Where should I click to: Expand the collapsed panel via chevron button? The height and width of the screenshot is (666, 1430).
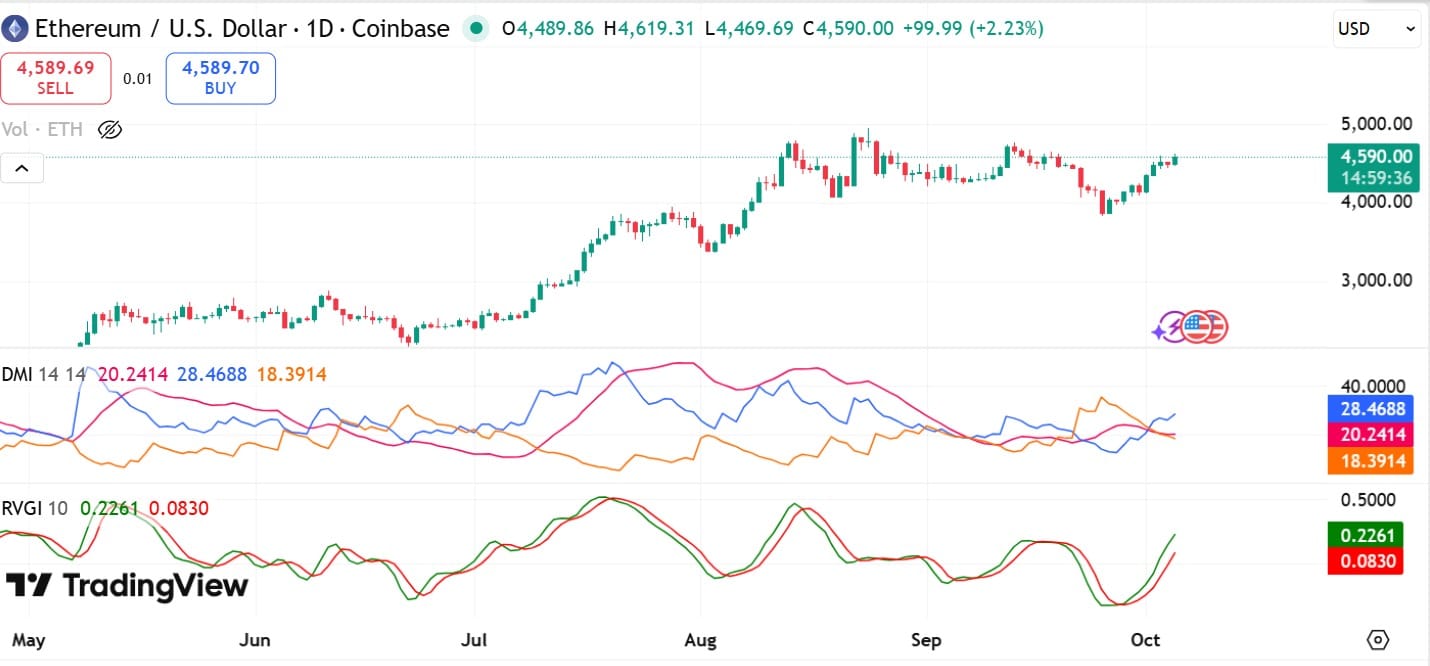(x=22, y=168)
